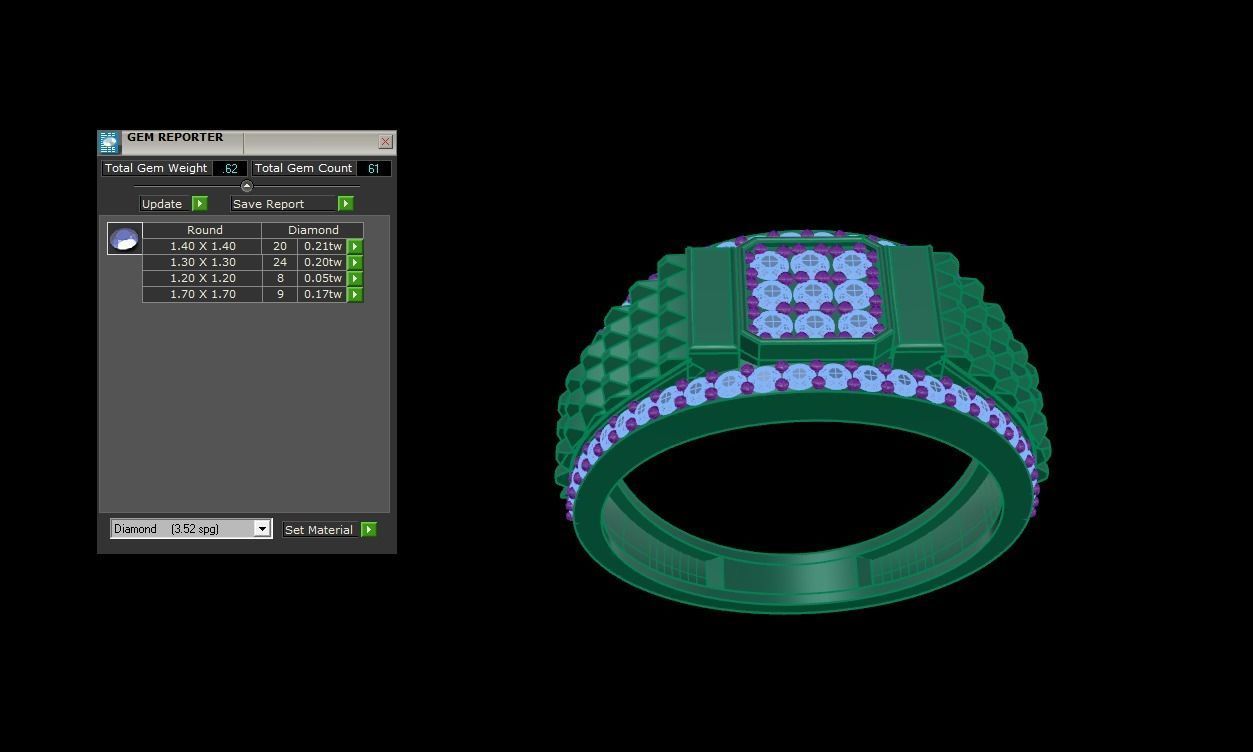This screenshot has width=1253, height=752.
Task: Select the 1.70 X 1.70 size cell
Action: tap(203, 294)
